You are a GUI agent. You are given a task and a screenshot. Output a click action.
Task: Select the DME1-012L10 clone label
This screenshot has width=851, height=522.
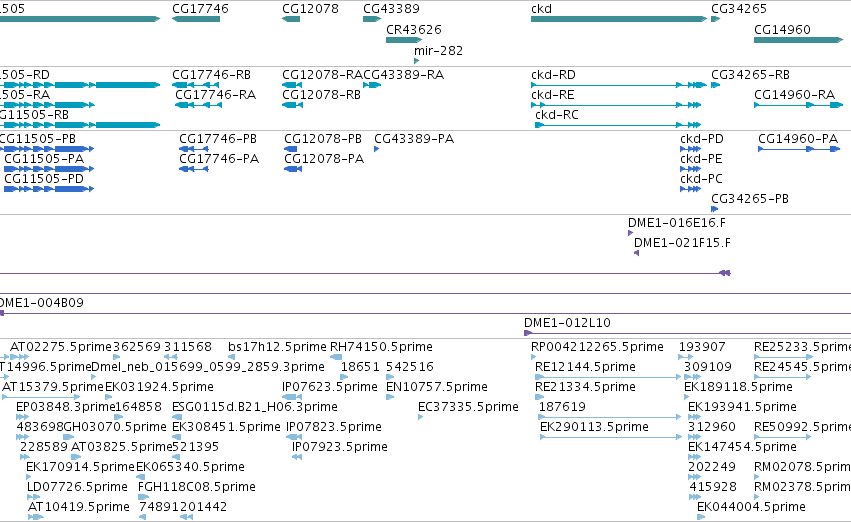[567, 323]
